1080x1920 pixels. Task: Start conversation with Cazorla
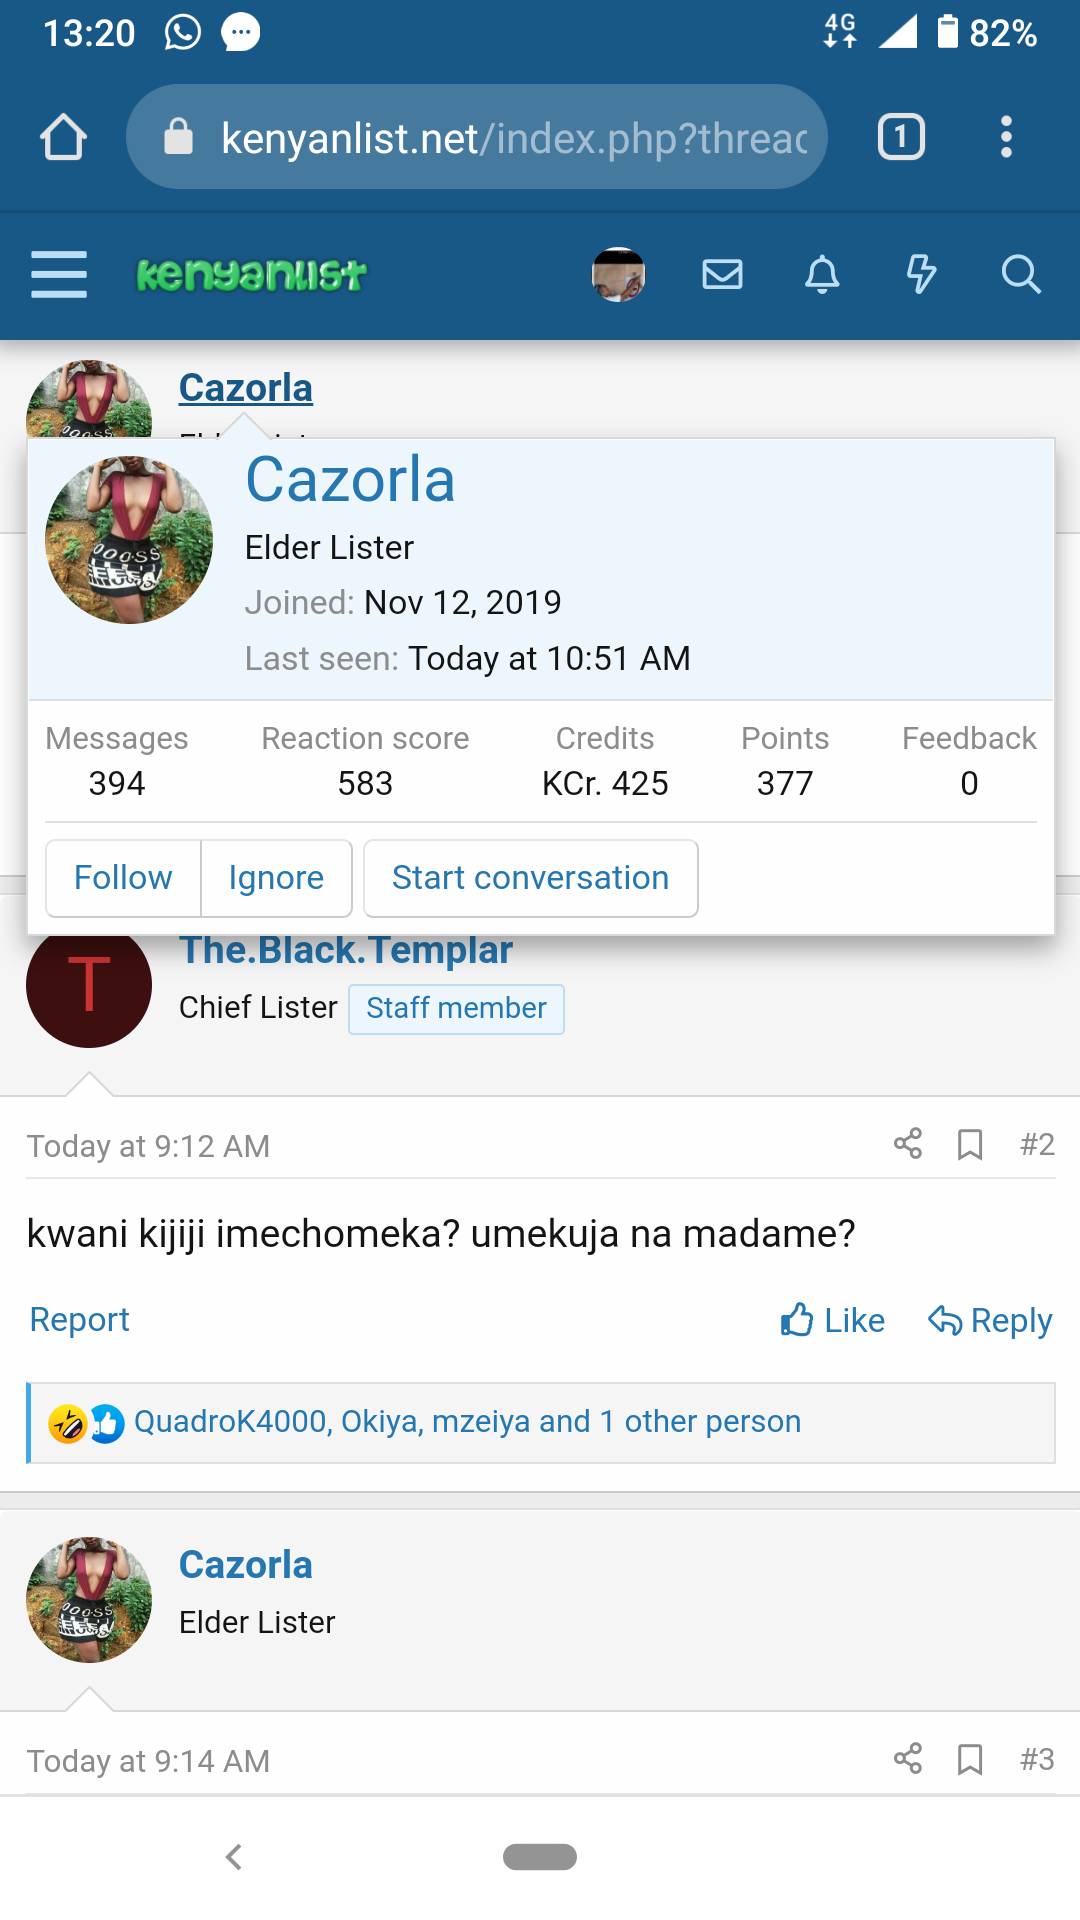coord(530,878)
